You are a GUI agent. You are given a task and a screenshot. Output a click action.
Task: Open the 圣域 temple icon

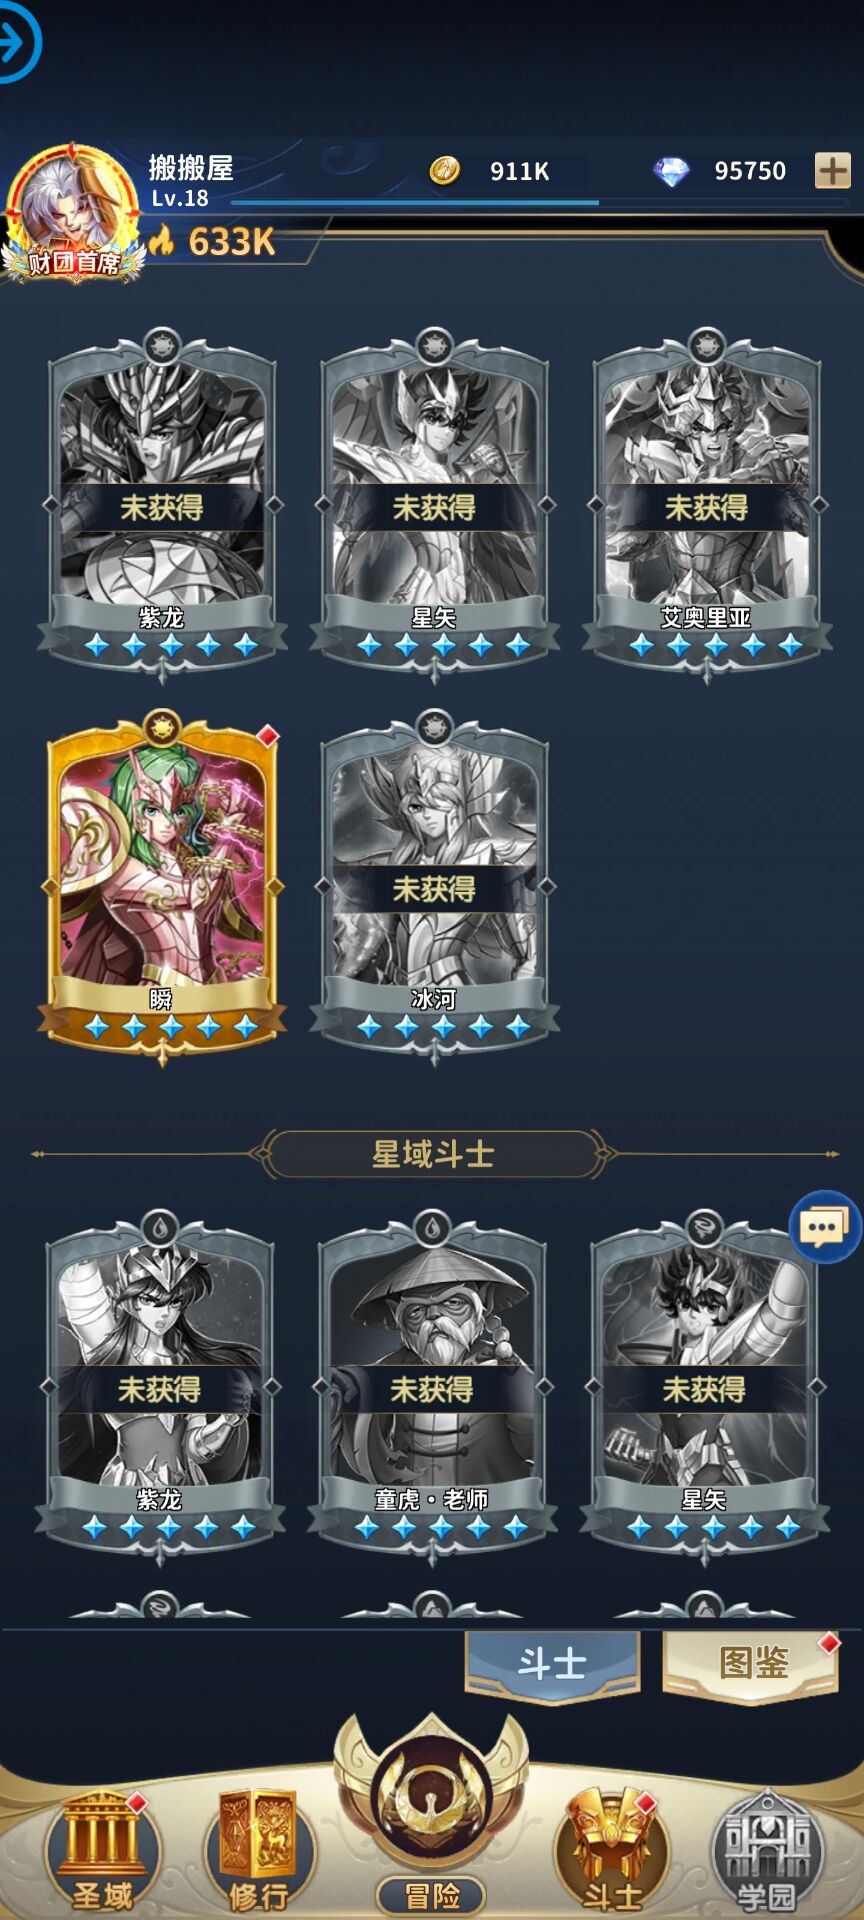coord(100,1852)
